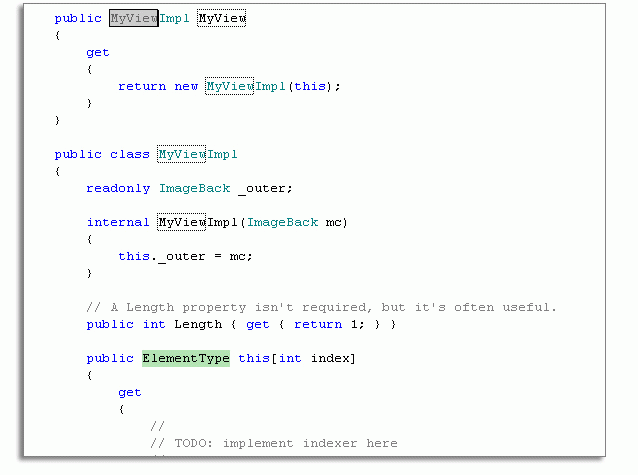Click the MyViewImpl name after 'public class'

tap(197, 154)
